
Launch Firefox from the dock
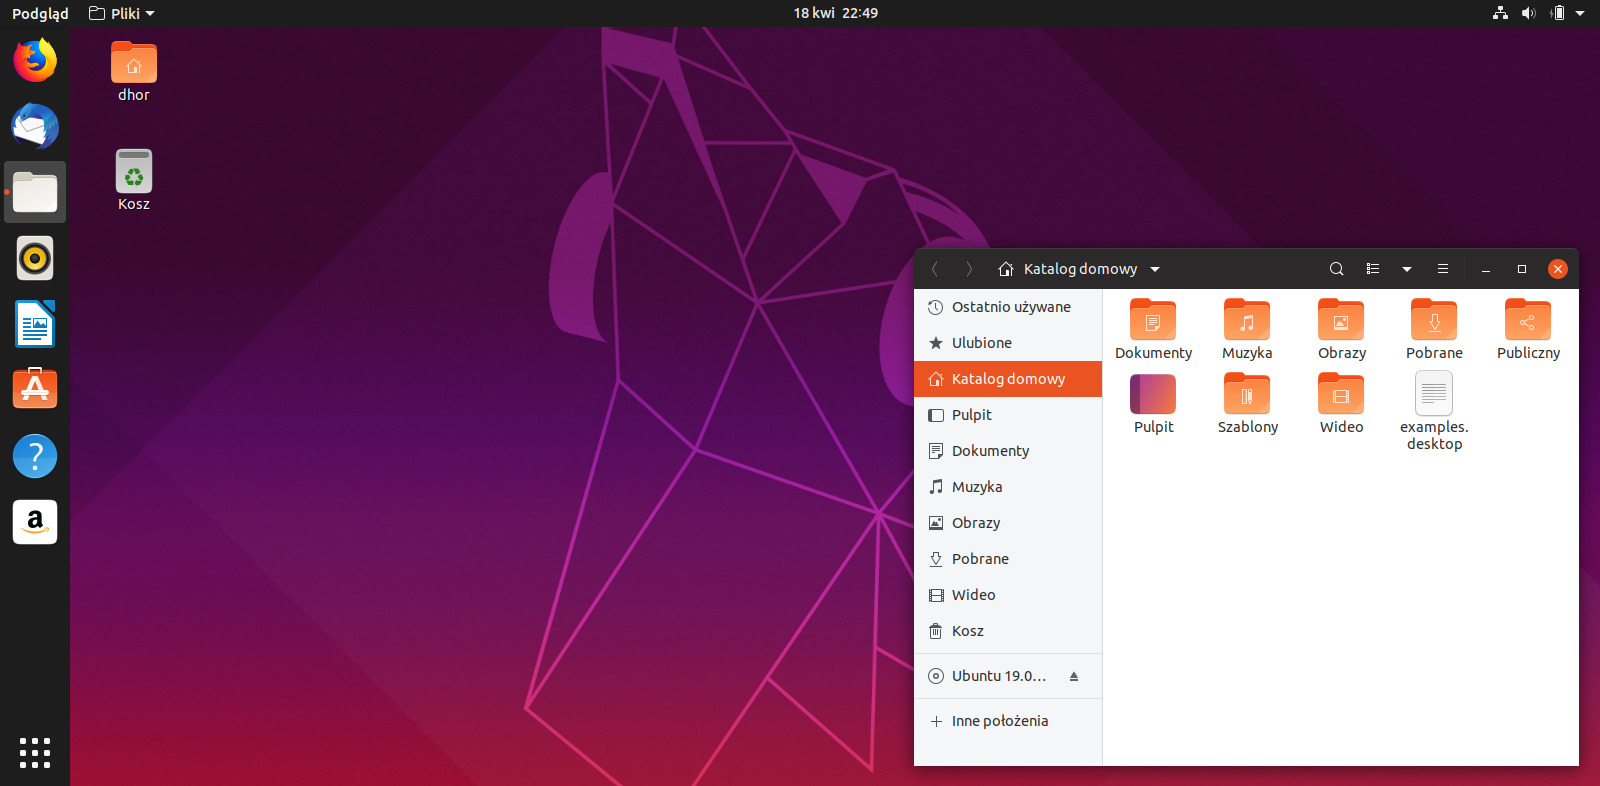pos(35,60)
